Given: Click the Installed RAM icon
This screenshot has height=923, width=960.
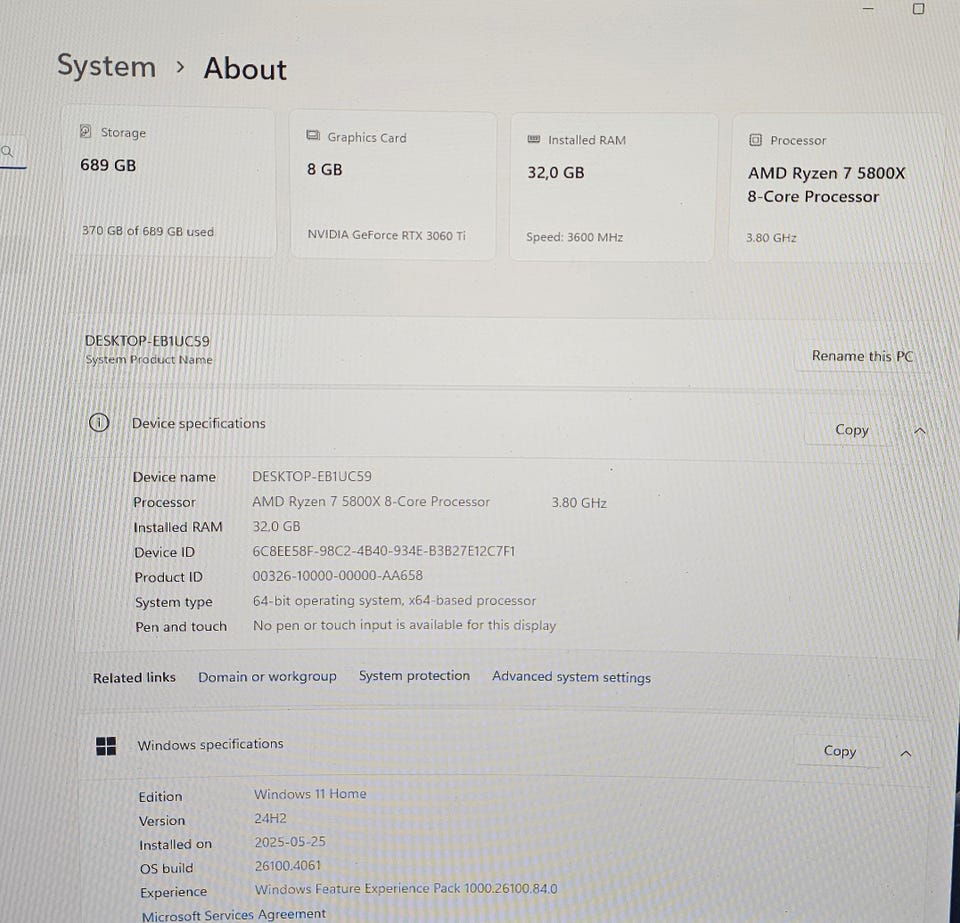Looking at the screenshot, I should 533,140.
